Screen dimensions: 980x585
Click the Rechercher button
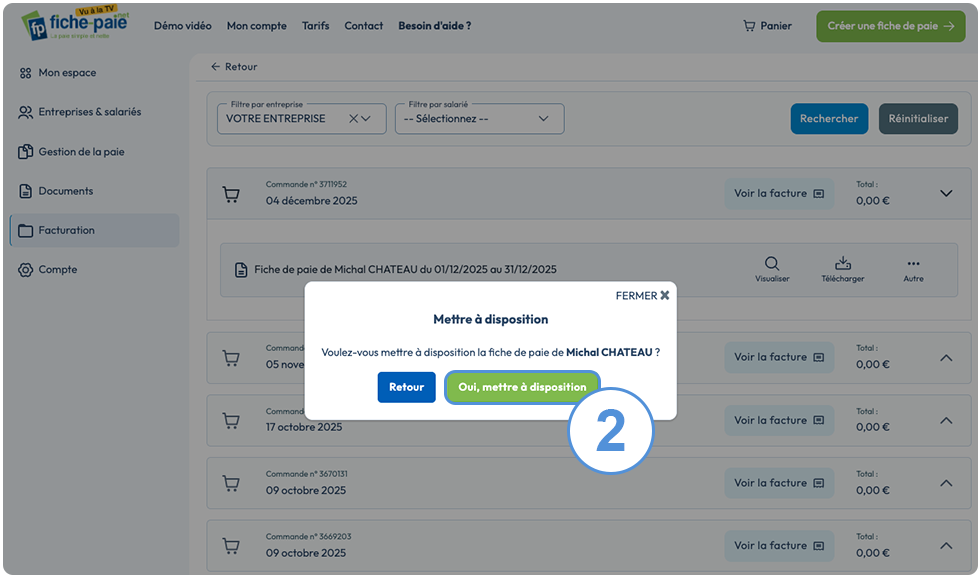coord(829,119)
